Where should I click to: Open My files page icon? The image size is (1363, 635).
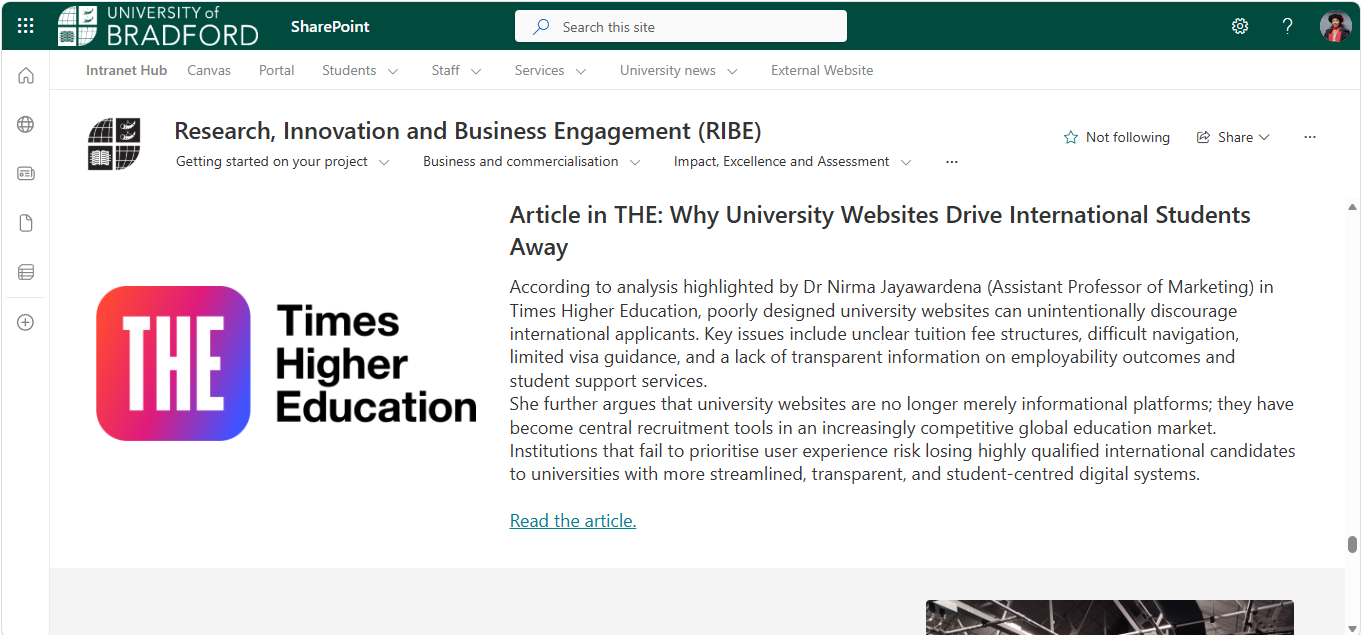click(x=26, y=223)
